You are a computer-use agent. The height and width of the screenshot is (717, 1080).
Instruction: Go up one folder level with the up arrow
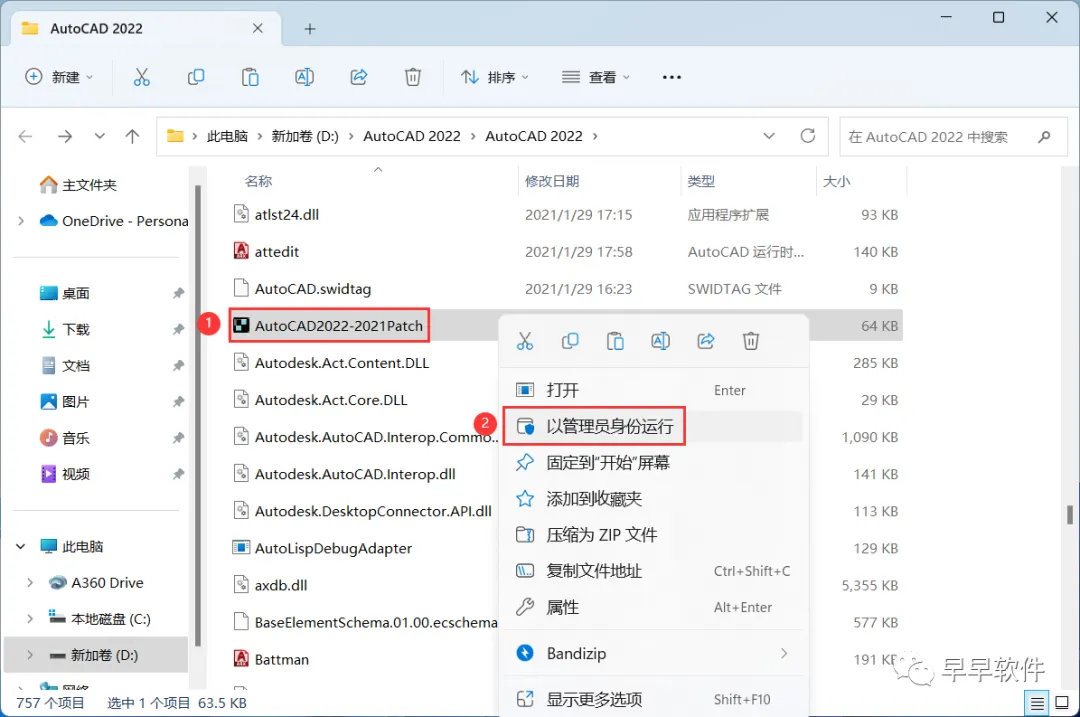[132, 136]
